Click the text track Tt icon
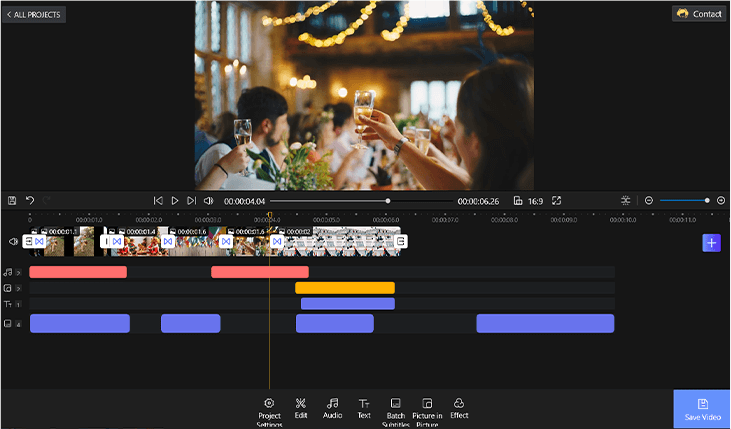Screen dimensions: 731x429 [x=7, y=304]
